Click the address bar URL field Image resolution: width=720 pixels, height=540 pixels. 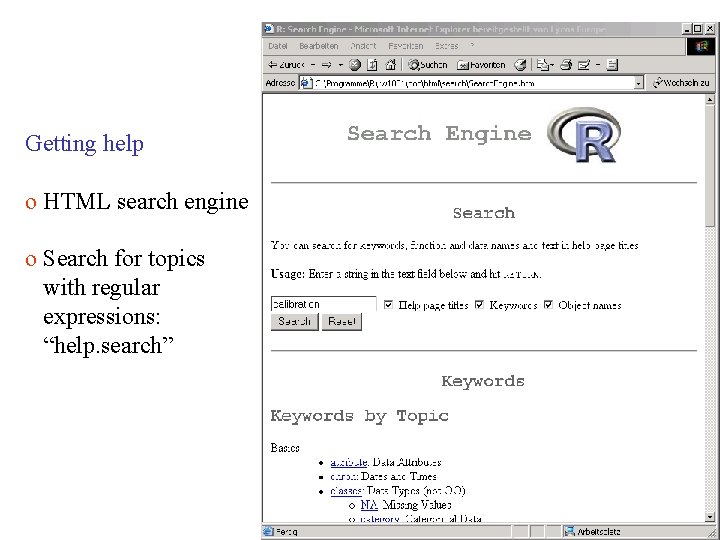click(x=467, y=83)
